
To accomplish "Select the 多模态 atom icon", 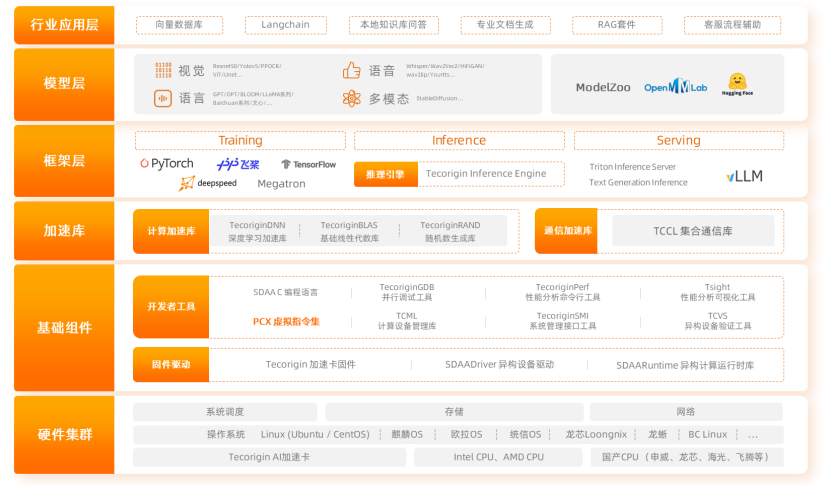I will (x=351, y=98).
